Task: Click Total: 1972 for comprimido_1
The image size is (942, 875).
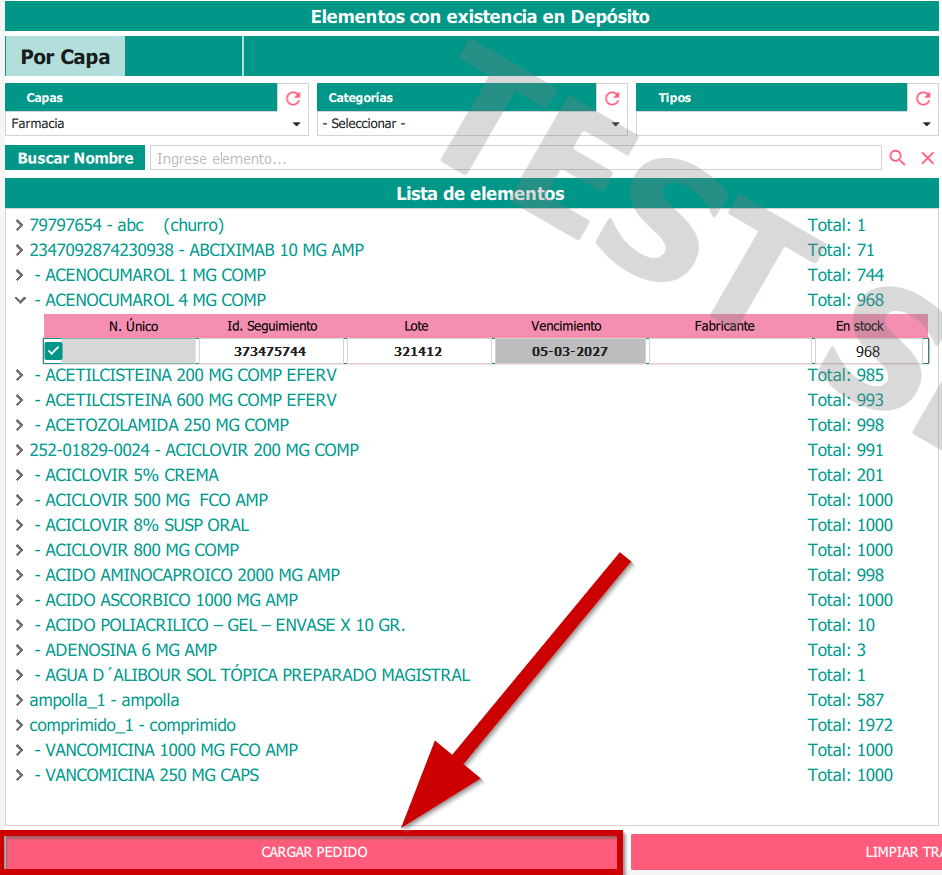Action: (850, 725)
